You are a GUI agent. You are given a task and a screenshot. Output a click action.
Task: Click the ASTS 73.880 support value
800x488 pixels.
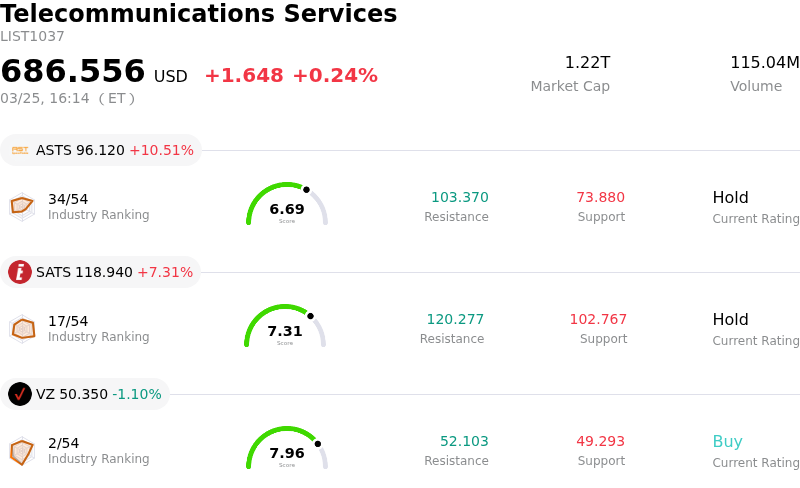pyautogui.click(x=600, y=198)
